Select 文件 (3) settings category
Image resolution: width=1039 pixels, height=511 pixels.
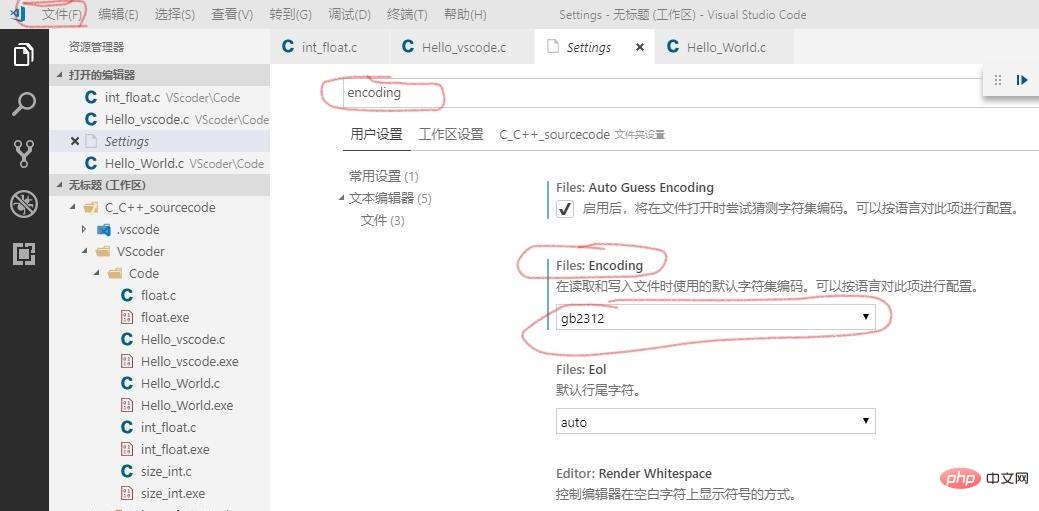click(x=382, y=220)
